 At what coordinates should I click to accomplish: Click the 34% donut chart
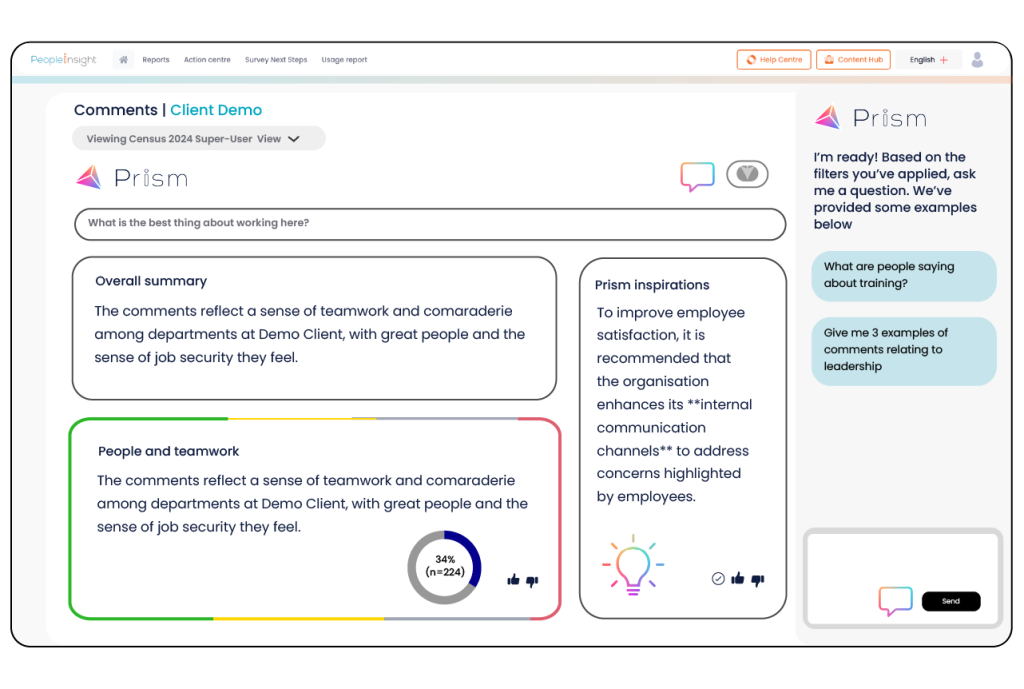tap(445, 566)
